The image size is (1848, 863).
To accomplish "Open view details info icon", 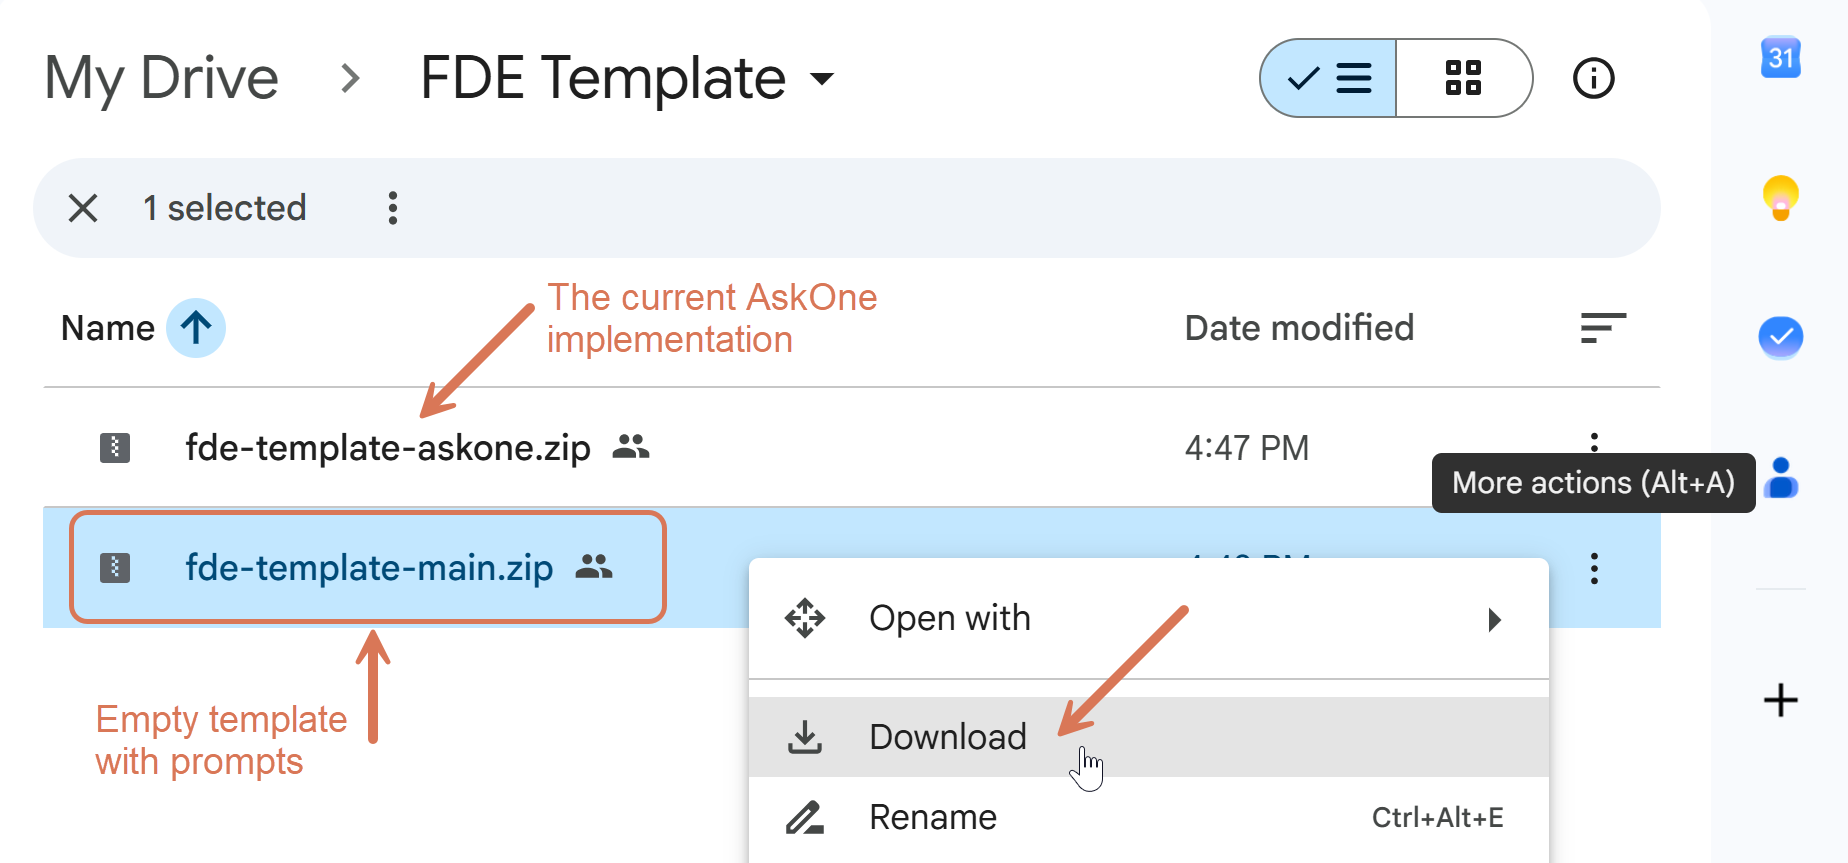I will click(1593, 78).
